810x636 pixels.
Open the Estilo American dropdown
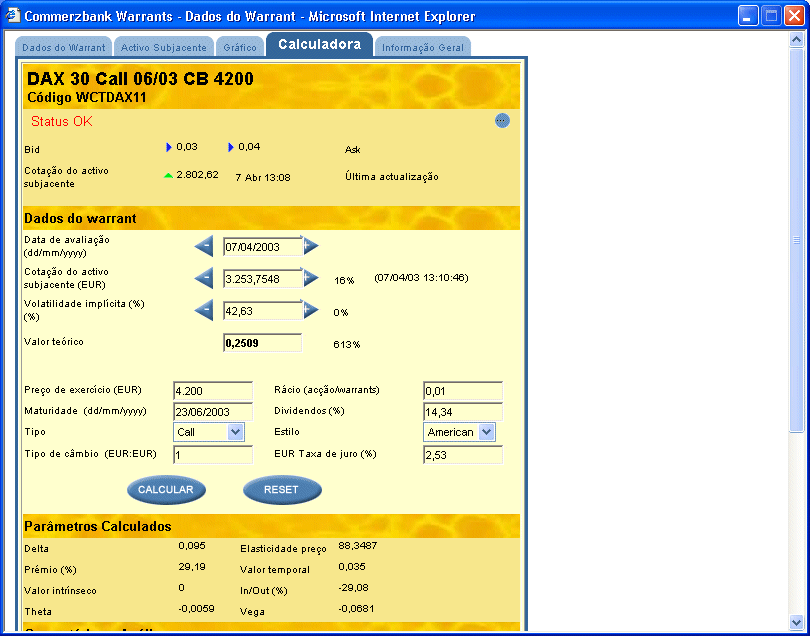[486, 432]
